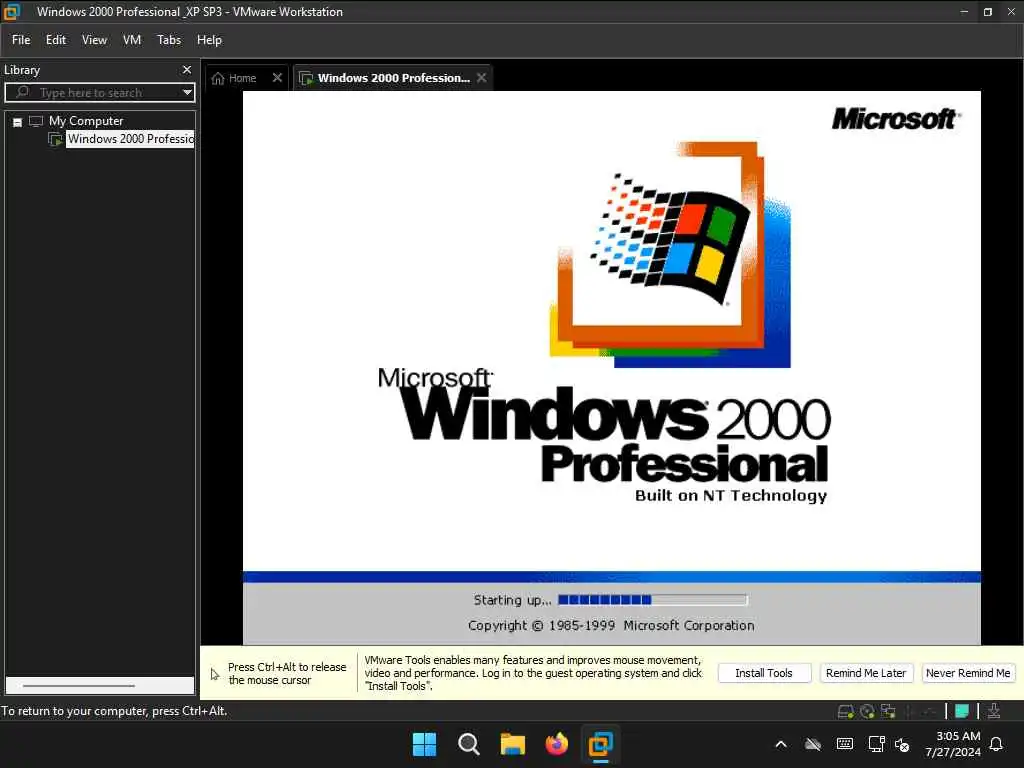The width and height of the screenshot is (1024, 768).
Task: Click VMware Workstation taskbar icon
Action: click(600, 744)
